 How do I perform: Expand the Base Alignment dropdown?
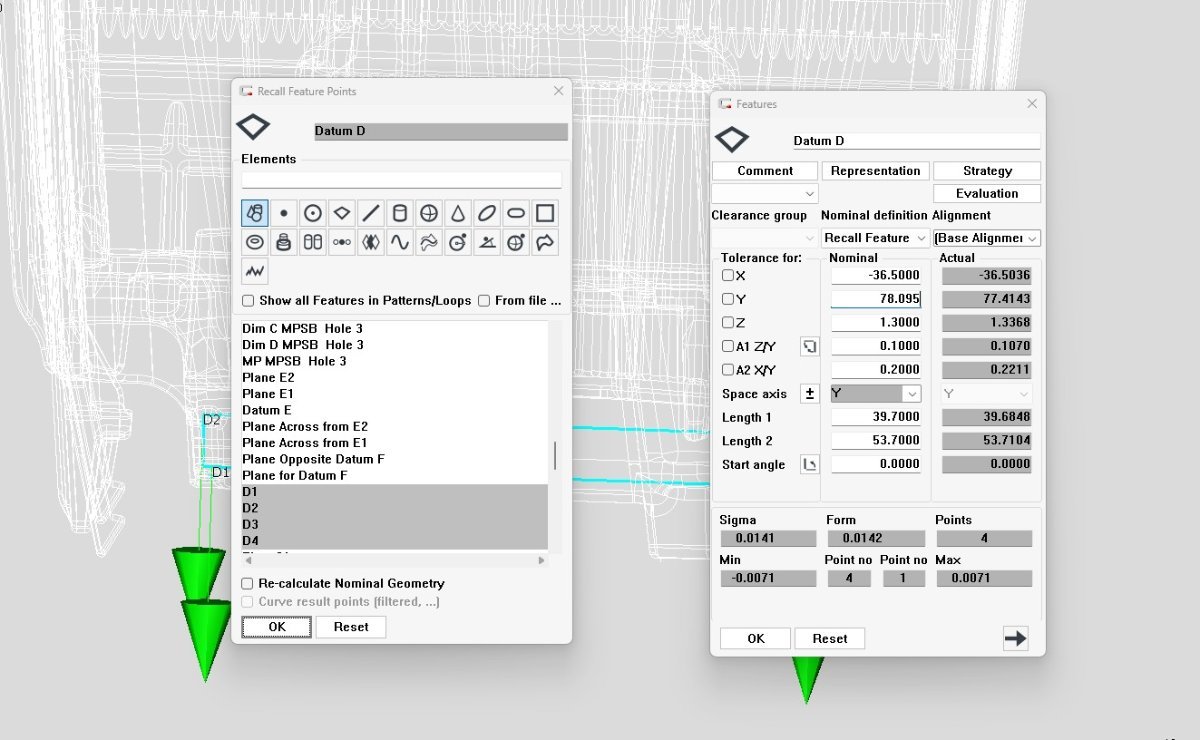[x=986, y=238]
